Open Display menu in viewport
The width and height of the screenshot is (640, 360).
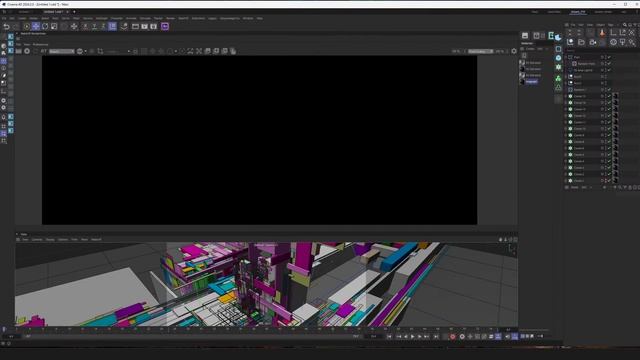[x=50, y=240]
